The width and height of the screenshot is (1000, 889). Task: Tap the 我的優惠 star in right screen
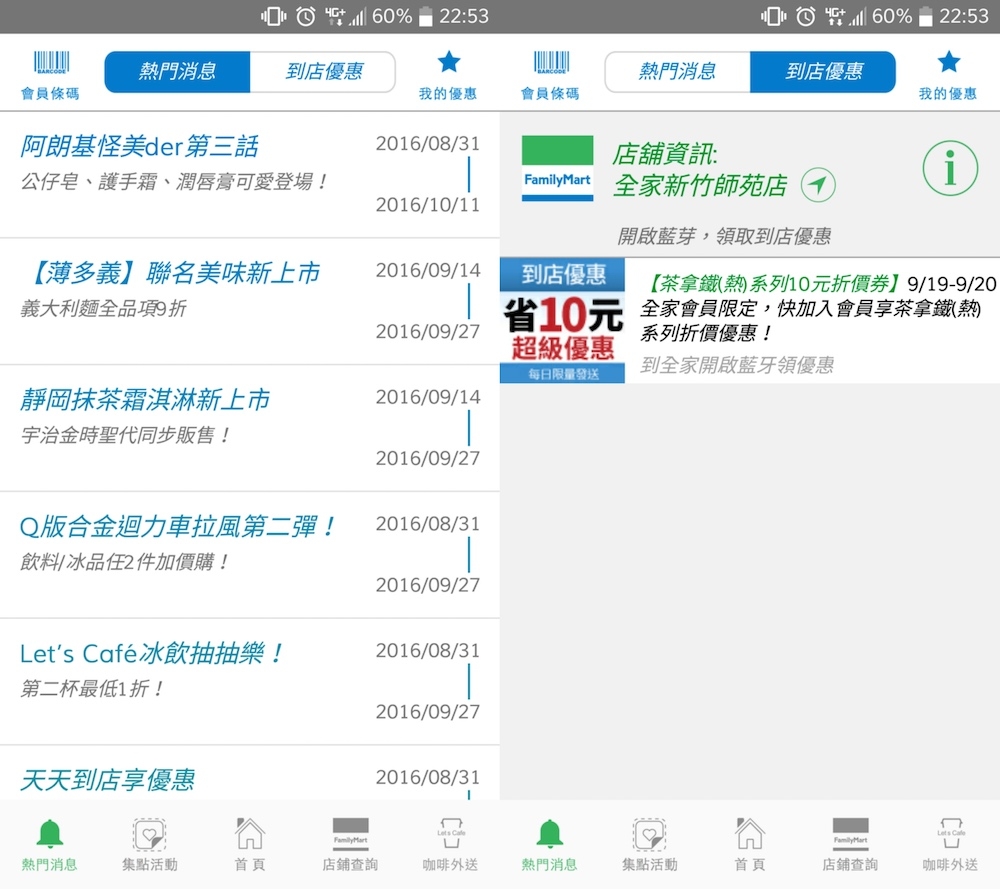948,62
